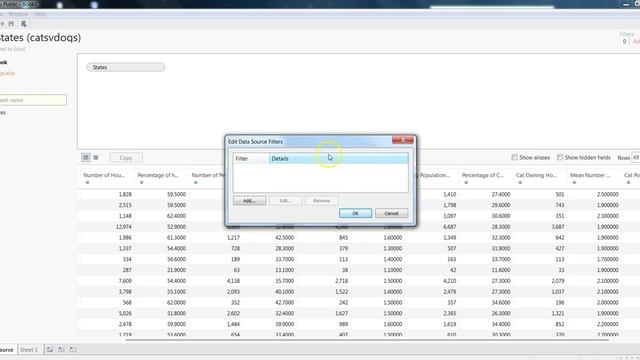640x360 pixels.
Task: Click the cell value 2,079
Action: 558,281
